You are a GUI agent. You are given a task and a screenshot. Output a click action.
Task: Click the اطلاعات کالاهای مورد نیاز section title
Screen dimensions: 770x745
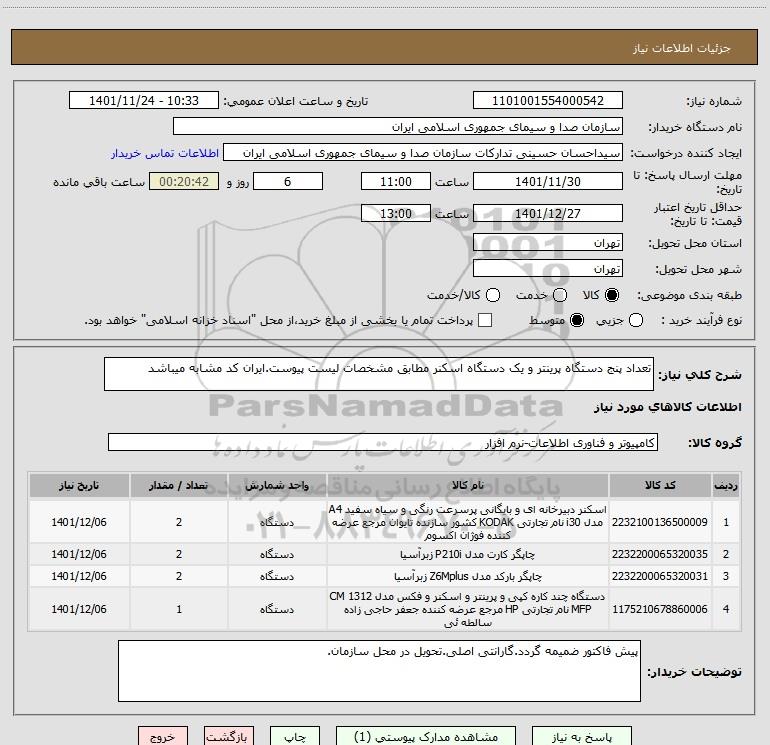[668, 407]
